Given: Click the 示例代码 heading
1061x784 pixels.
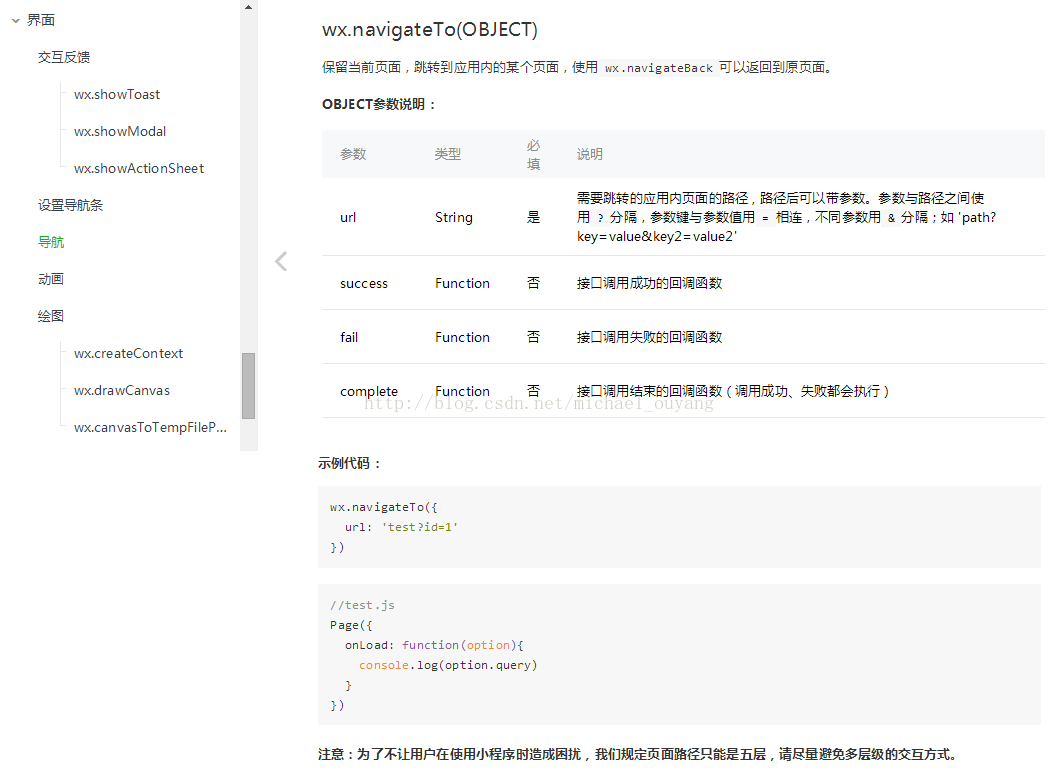Looking at the screenshot, I should click(x=350, y=463).
